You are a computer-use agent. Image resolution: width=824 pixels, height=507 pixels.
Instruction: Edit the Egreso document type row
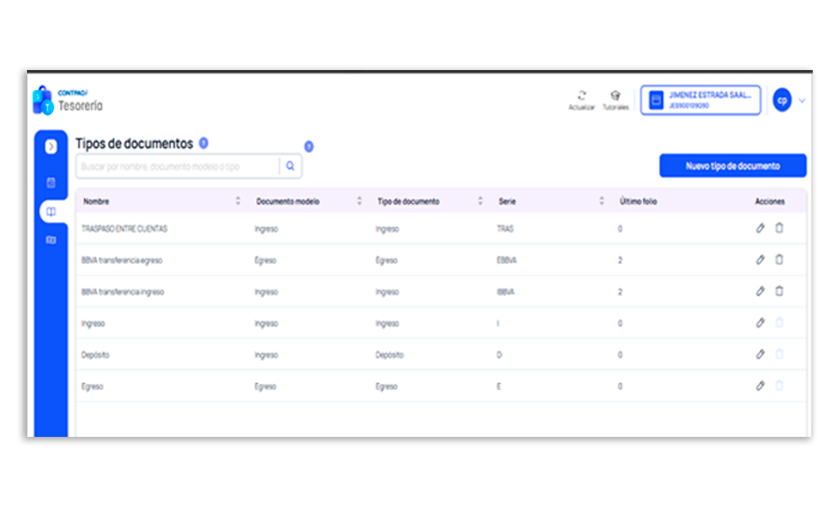pos(760,386)
